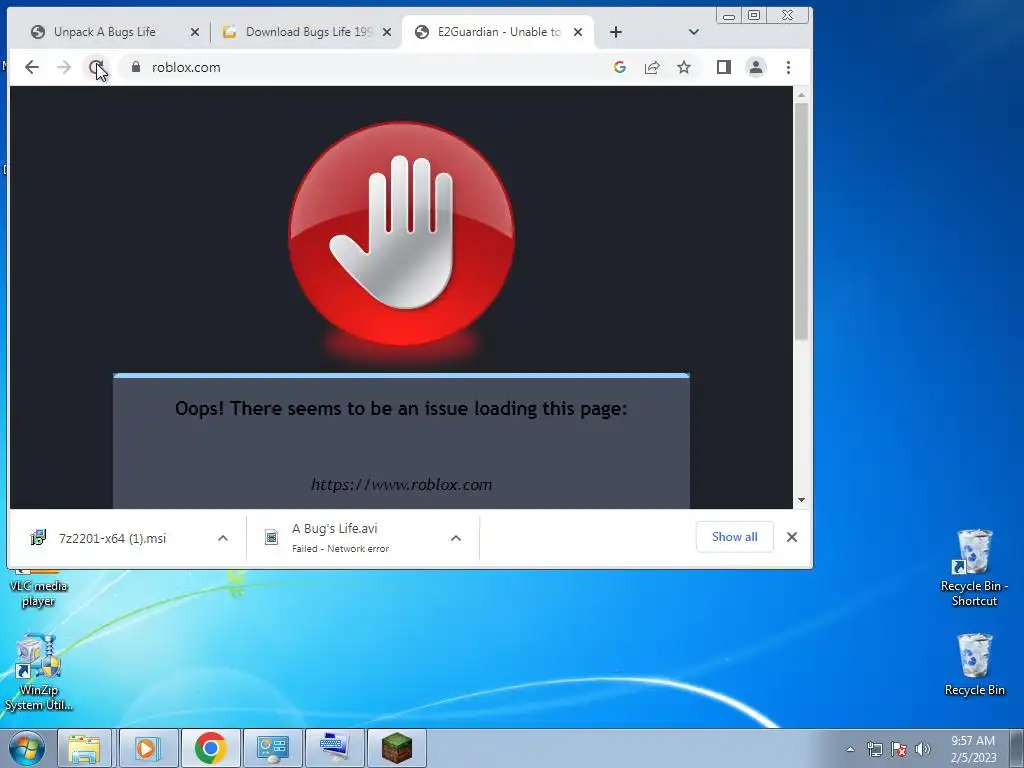The image size is (1024, 768).
Task: Click the Chrome taskbar icon
Action: [x=210, y=748]
